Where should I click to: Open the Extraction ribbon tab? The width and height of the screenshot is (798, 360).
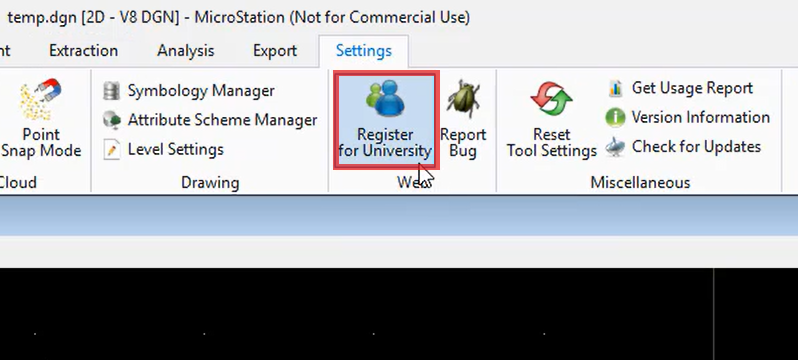tap(83, 51)
